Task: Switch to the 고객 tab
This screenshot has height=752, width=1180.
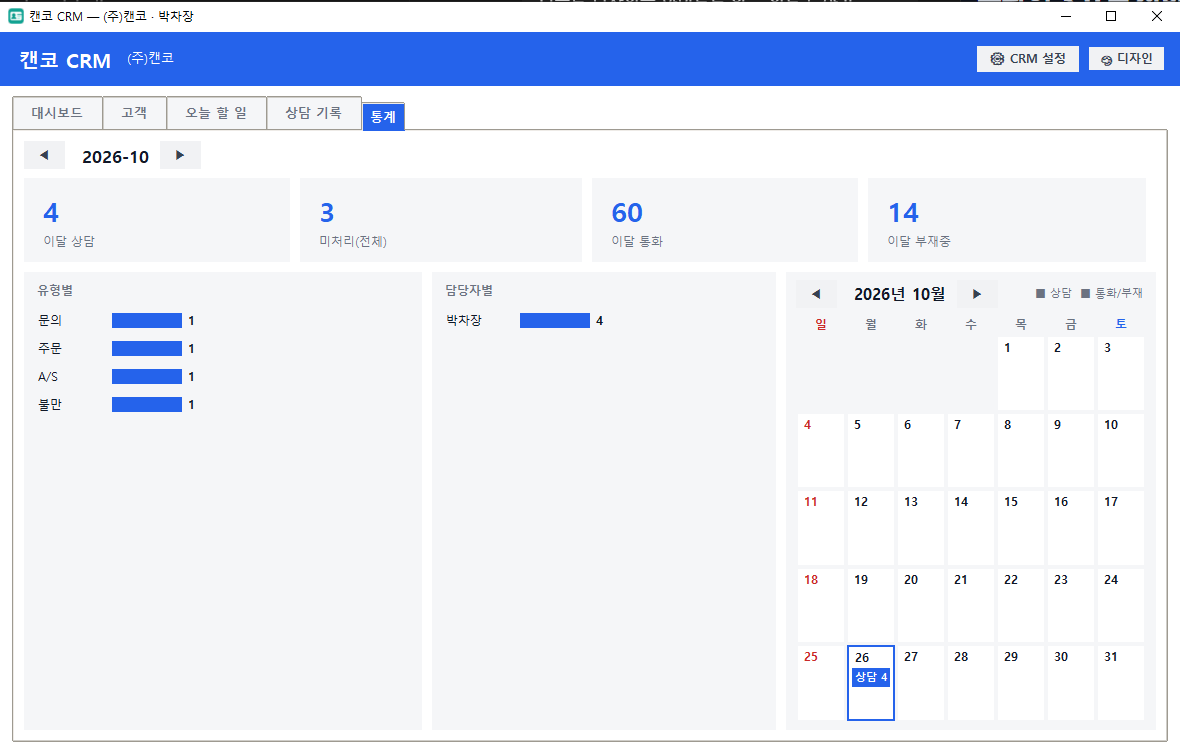Action: point(134,113)
